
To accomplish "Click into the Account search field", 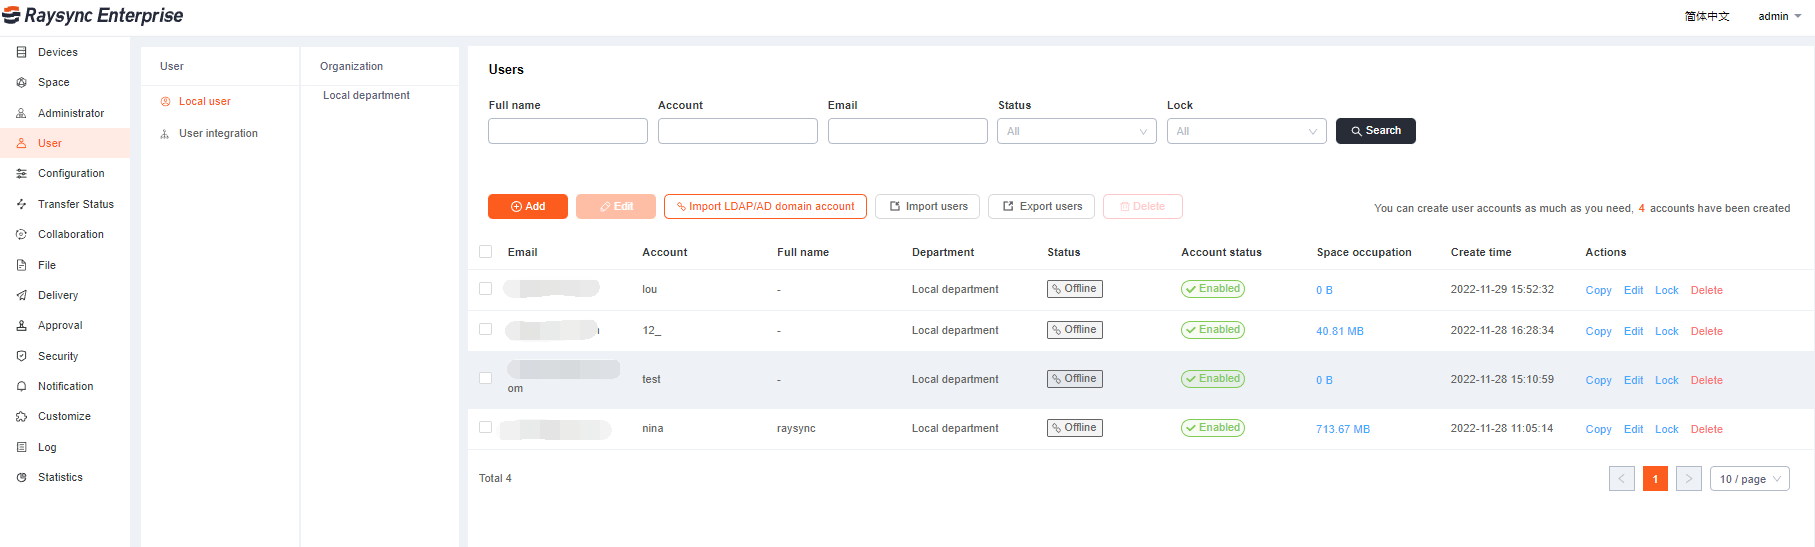I will coord(738,131).
